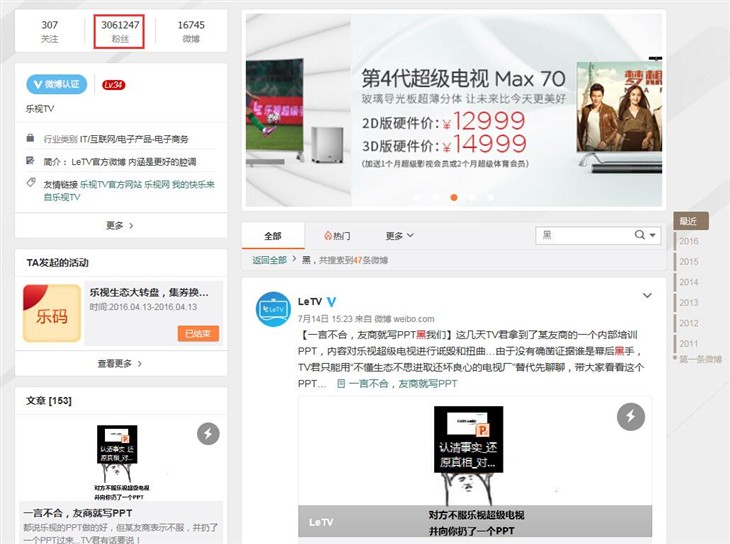The height and width of the screenshot is (544, 730).
Task: Click the lightning icon on the post article card
Action: (x=631, y=416)
